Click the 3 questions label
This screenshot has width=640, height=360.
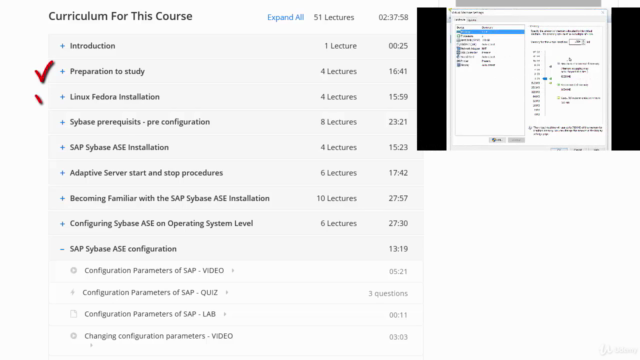coord(388,293)
